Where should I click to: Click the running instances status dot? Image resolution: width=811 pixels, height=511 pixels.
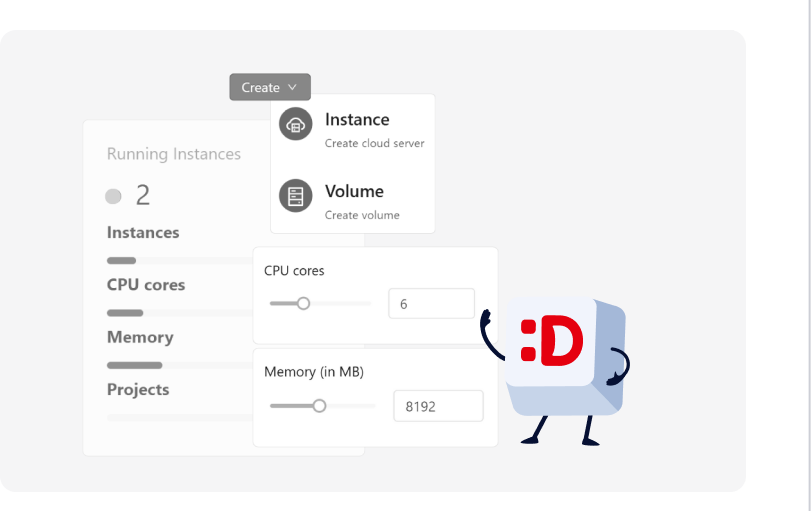point(113,197)
